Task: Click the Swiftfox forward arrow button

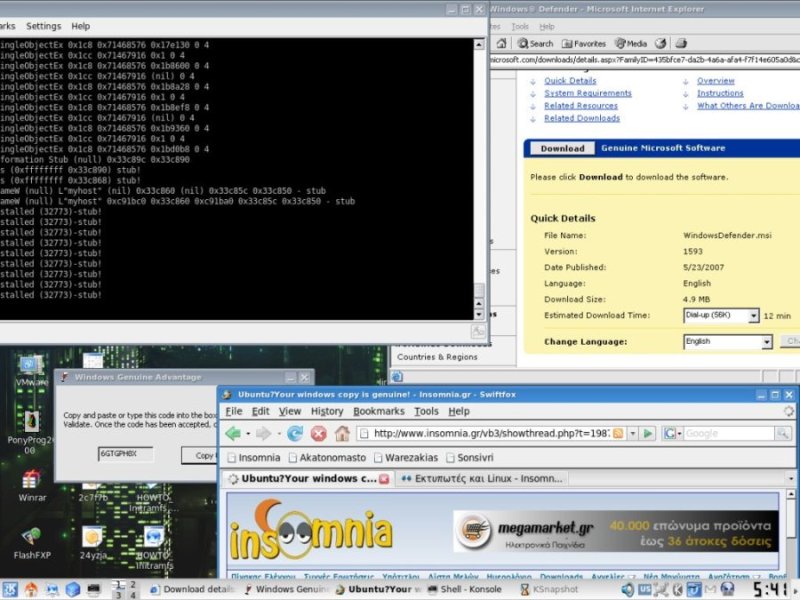Action: tap(263, 434)
